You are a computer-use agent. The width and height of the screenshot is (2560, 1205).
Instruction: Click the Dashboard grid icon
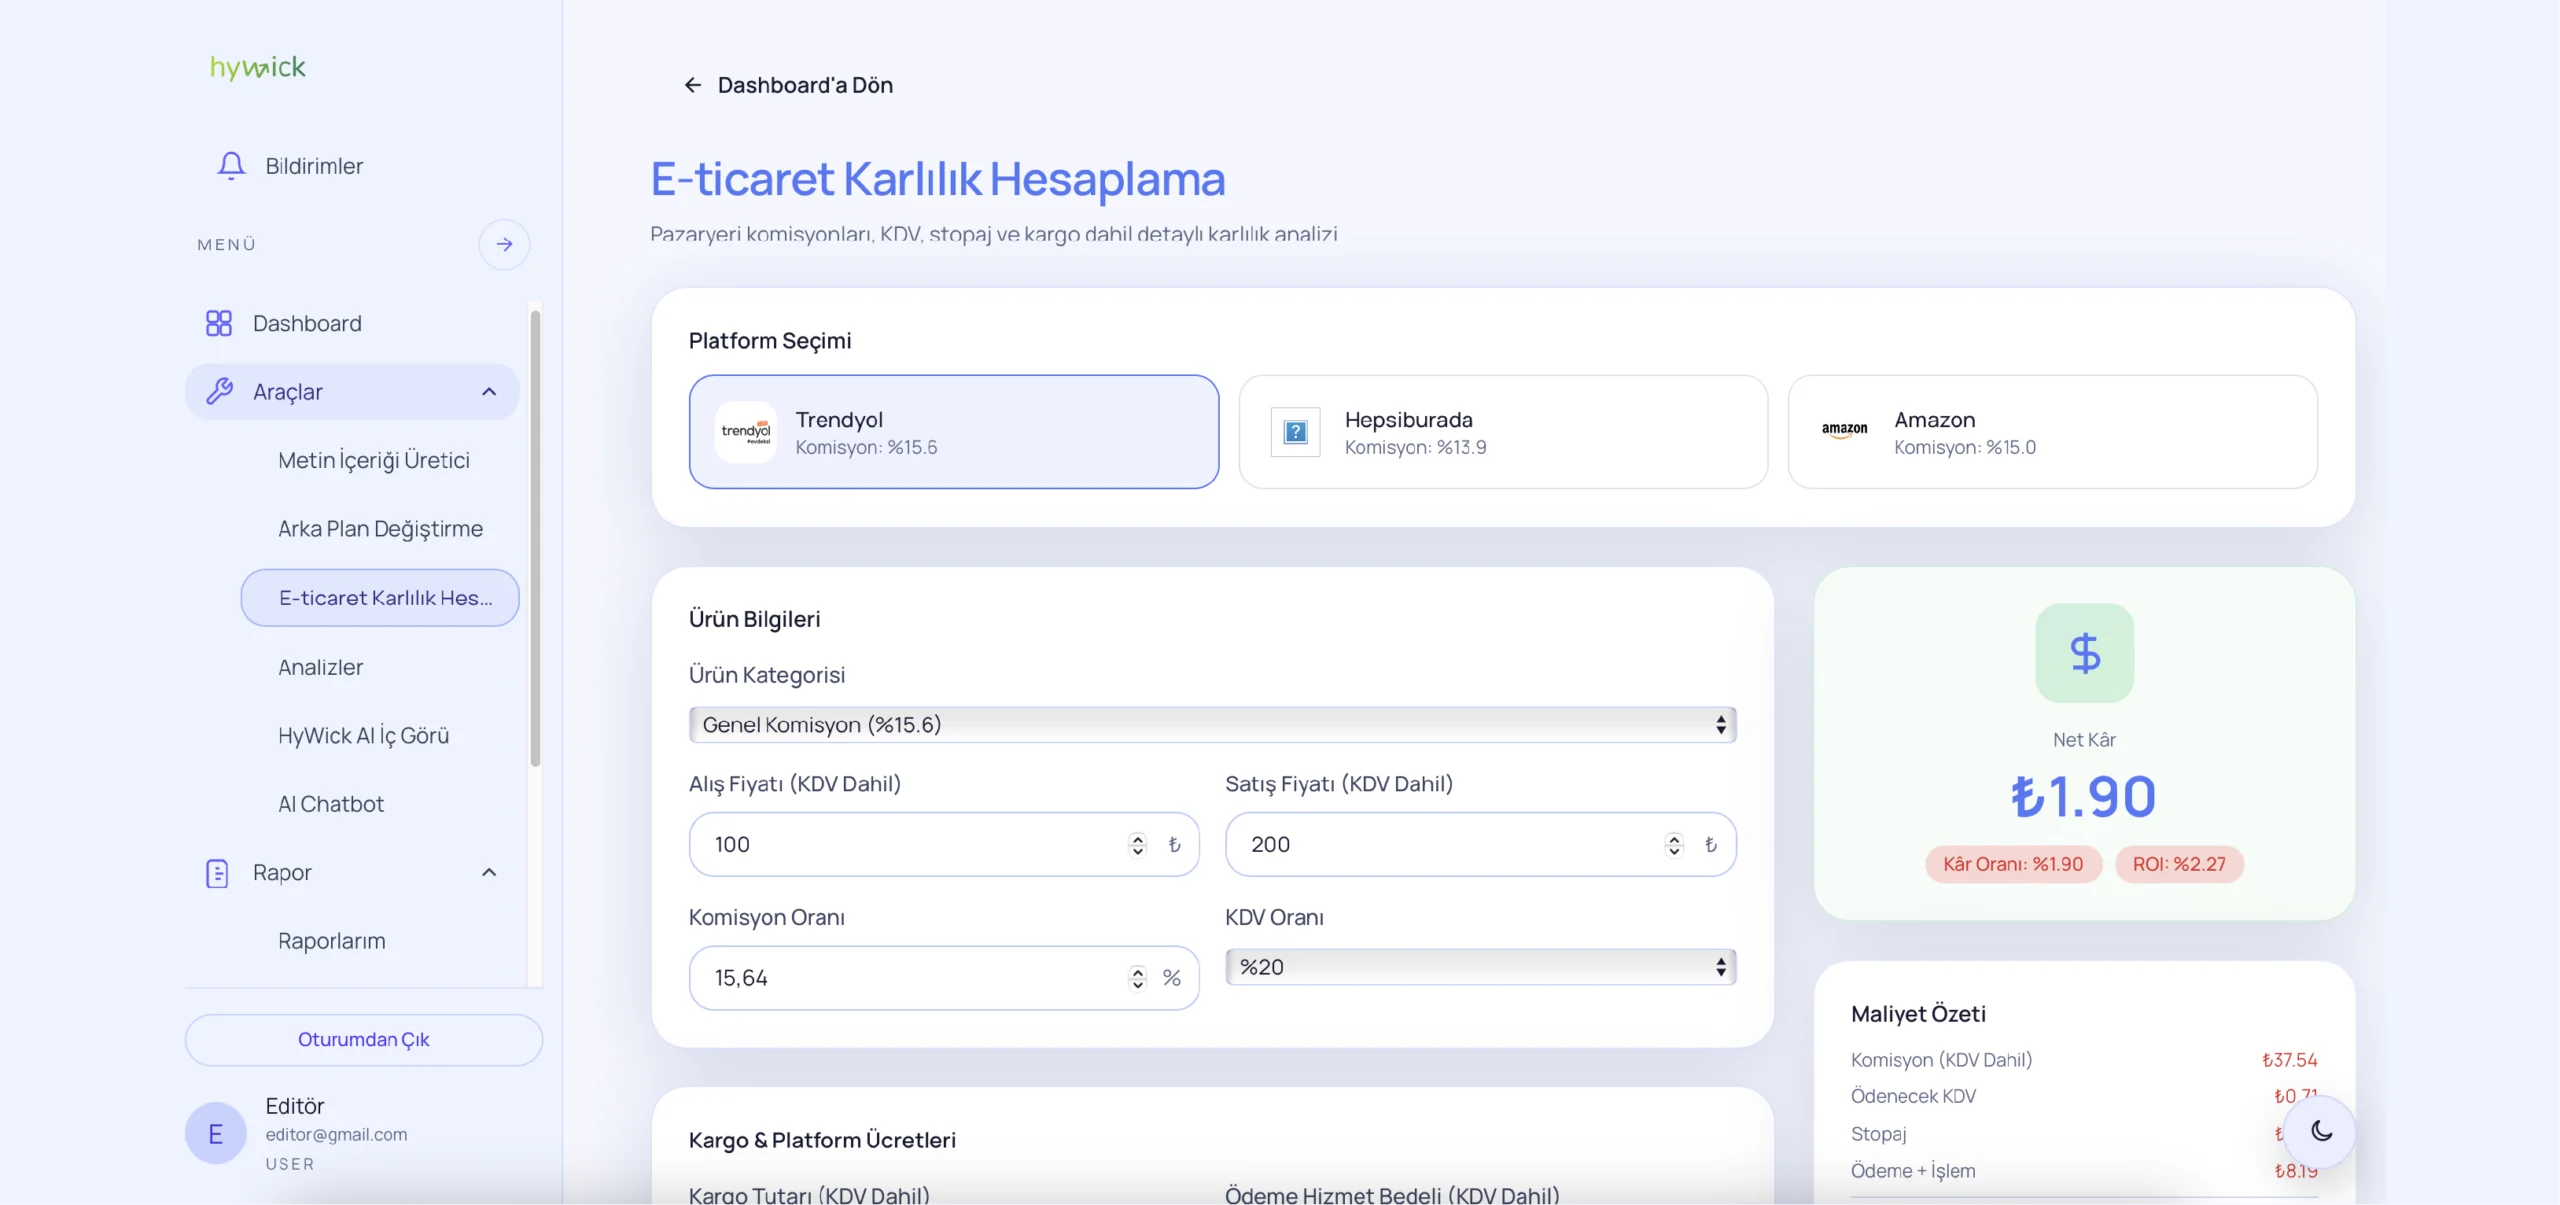click(218, 323)
